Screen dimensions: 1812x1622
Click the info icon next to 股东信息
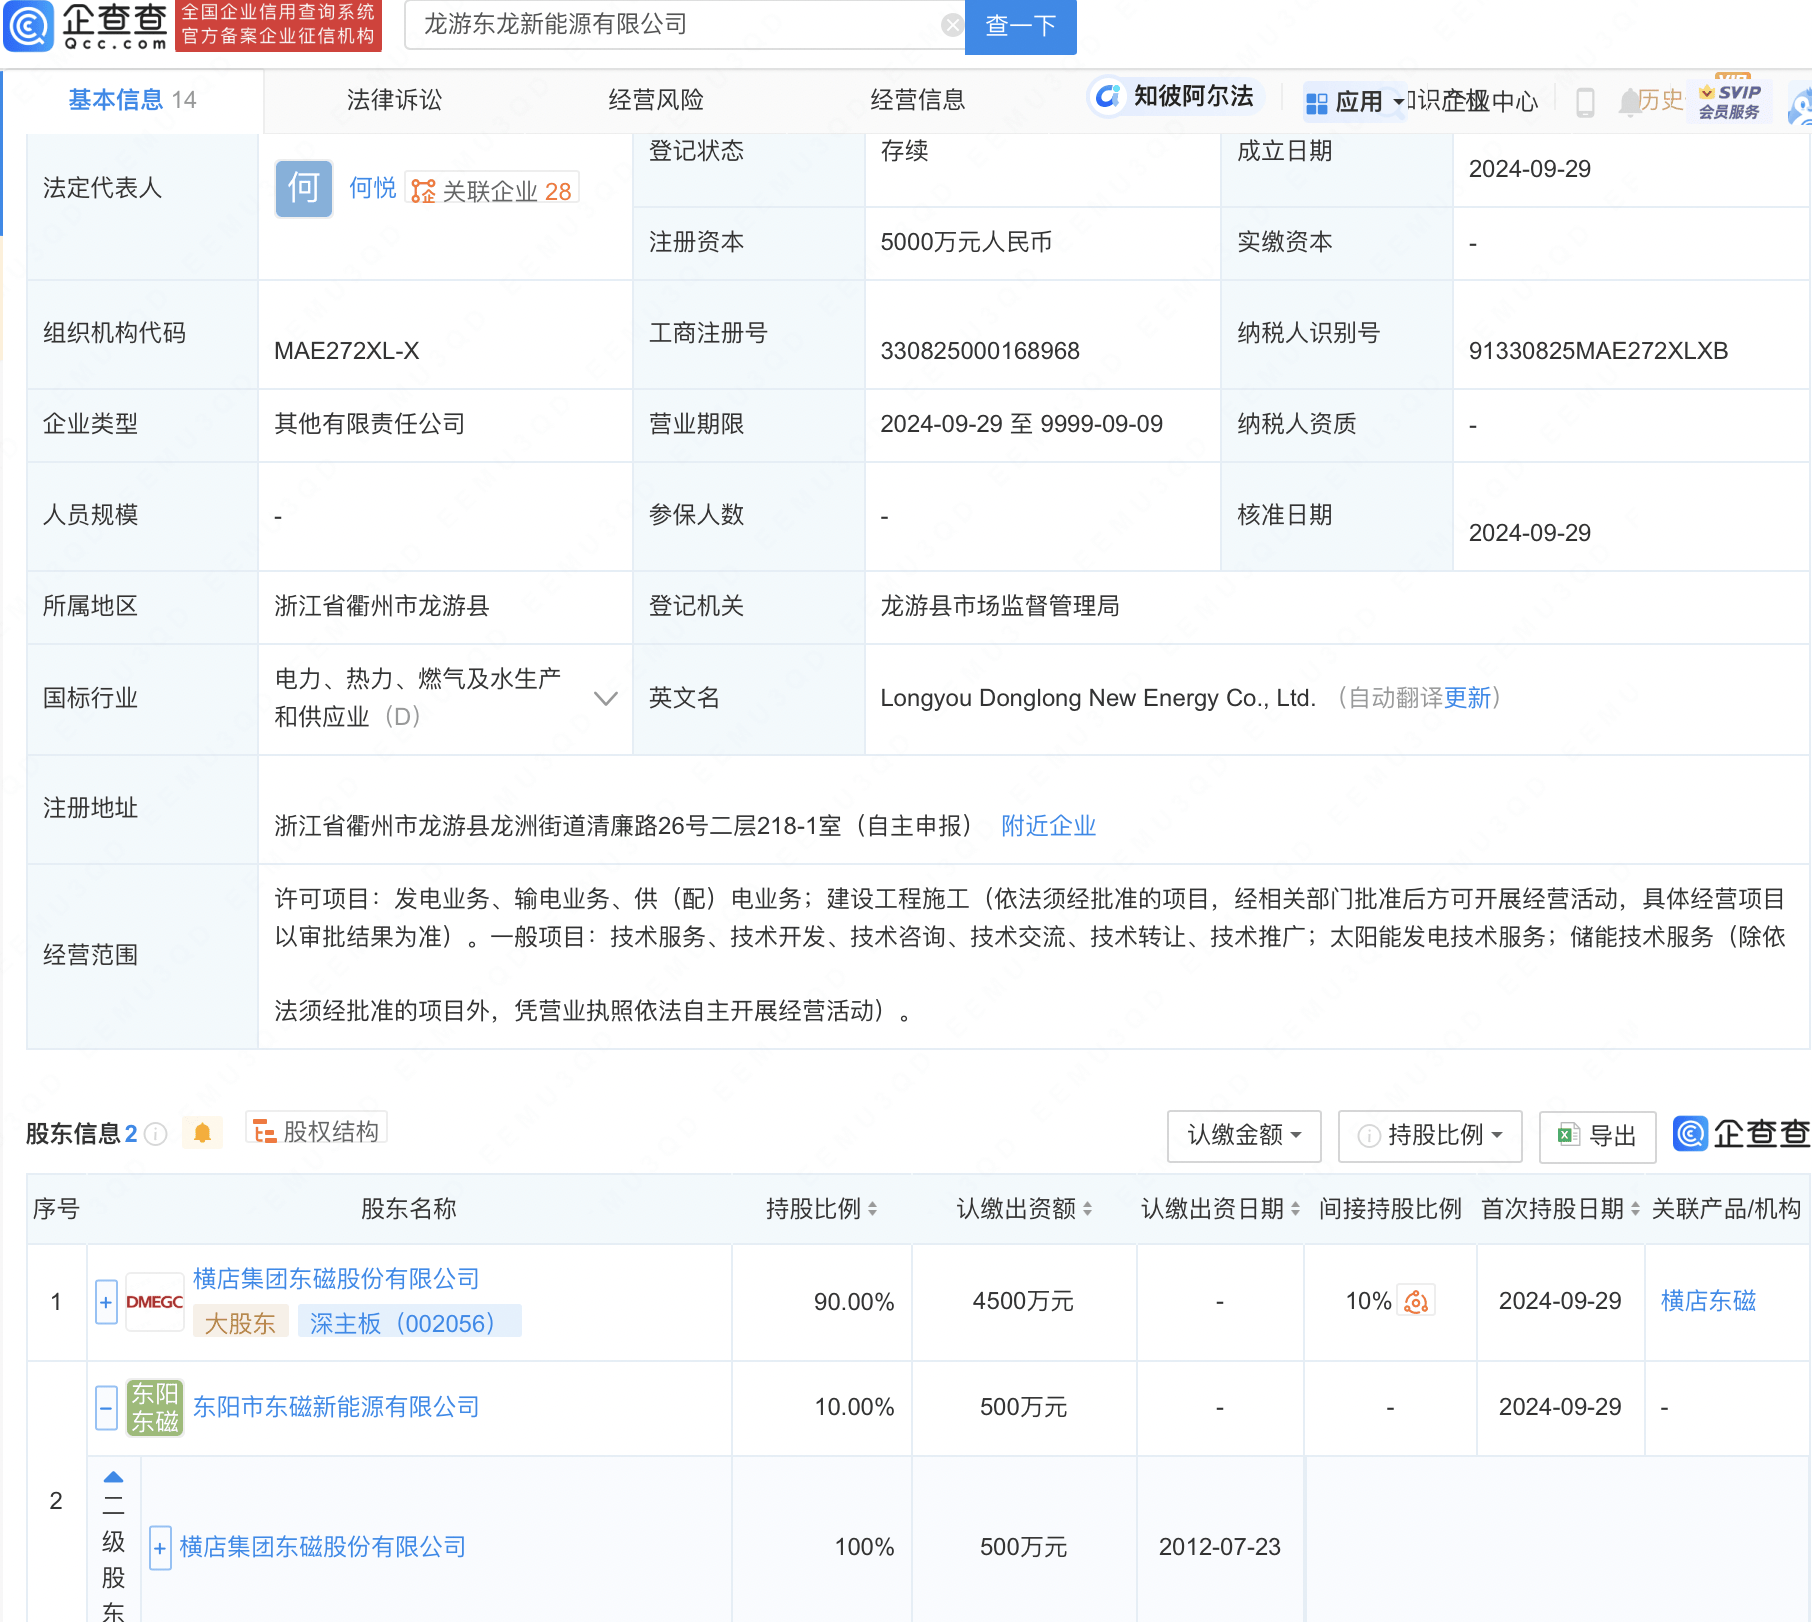(x=156, y=1134)
